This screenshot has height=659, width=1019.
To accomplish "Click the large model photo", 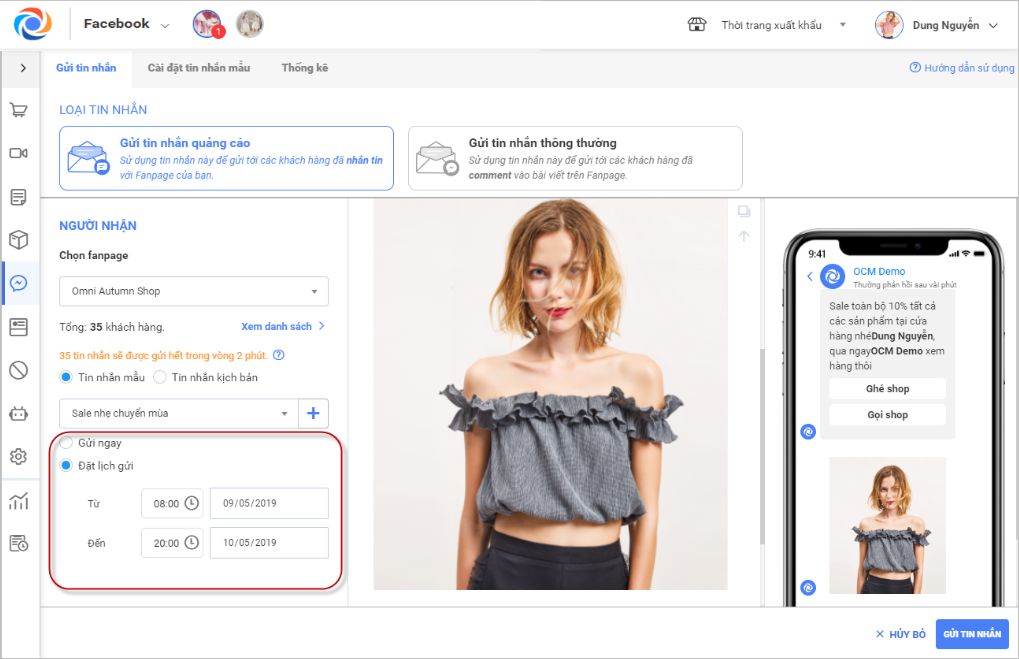I will pos(550,394).
